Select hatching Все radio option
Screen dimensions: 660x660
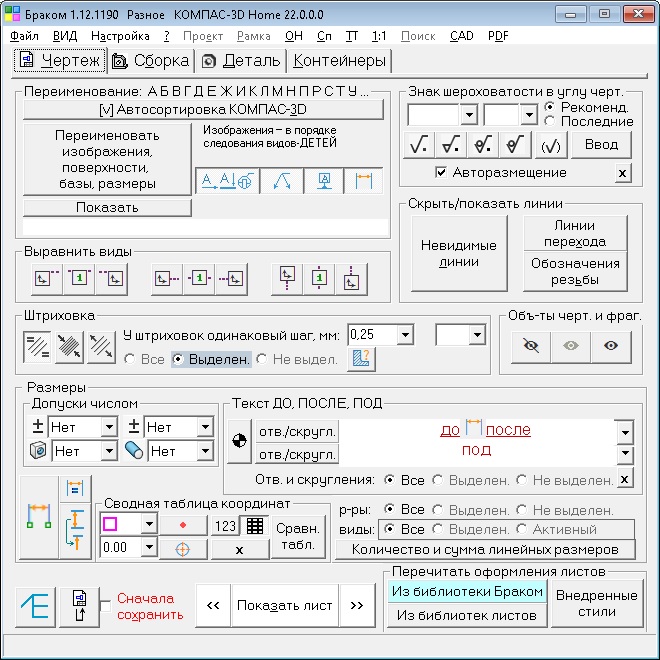coord(130,359)
